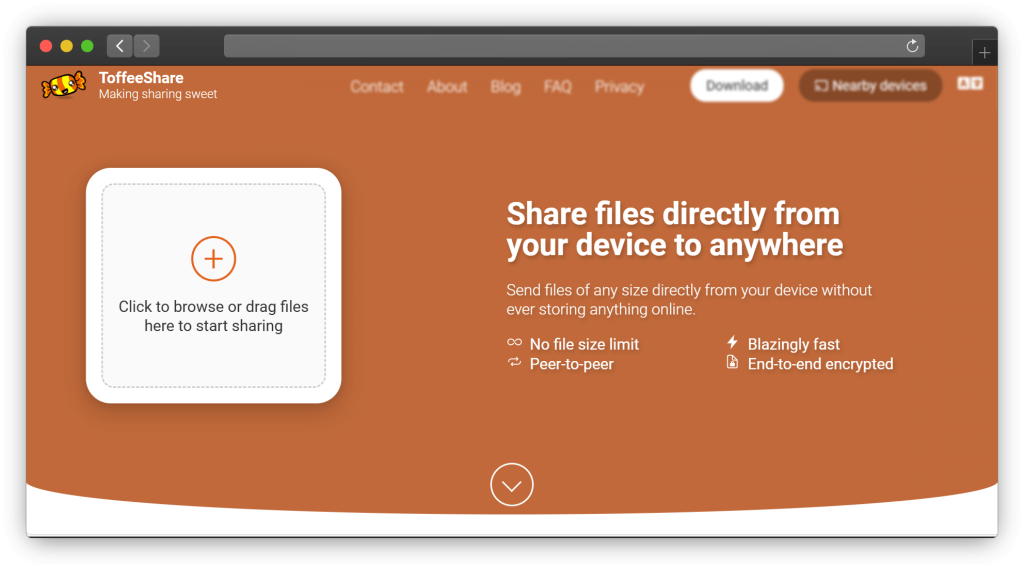1024x564 pixels.
Task: View the Privacy page
Action: 619,87
